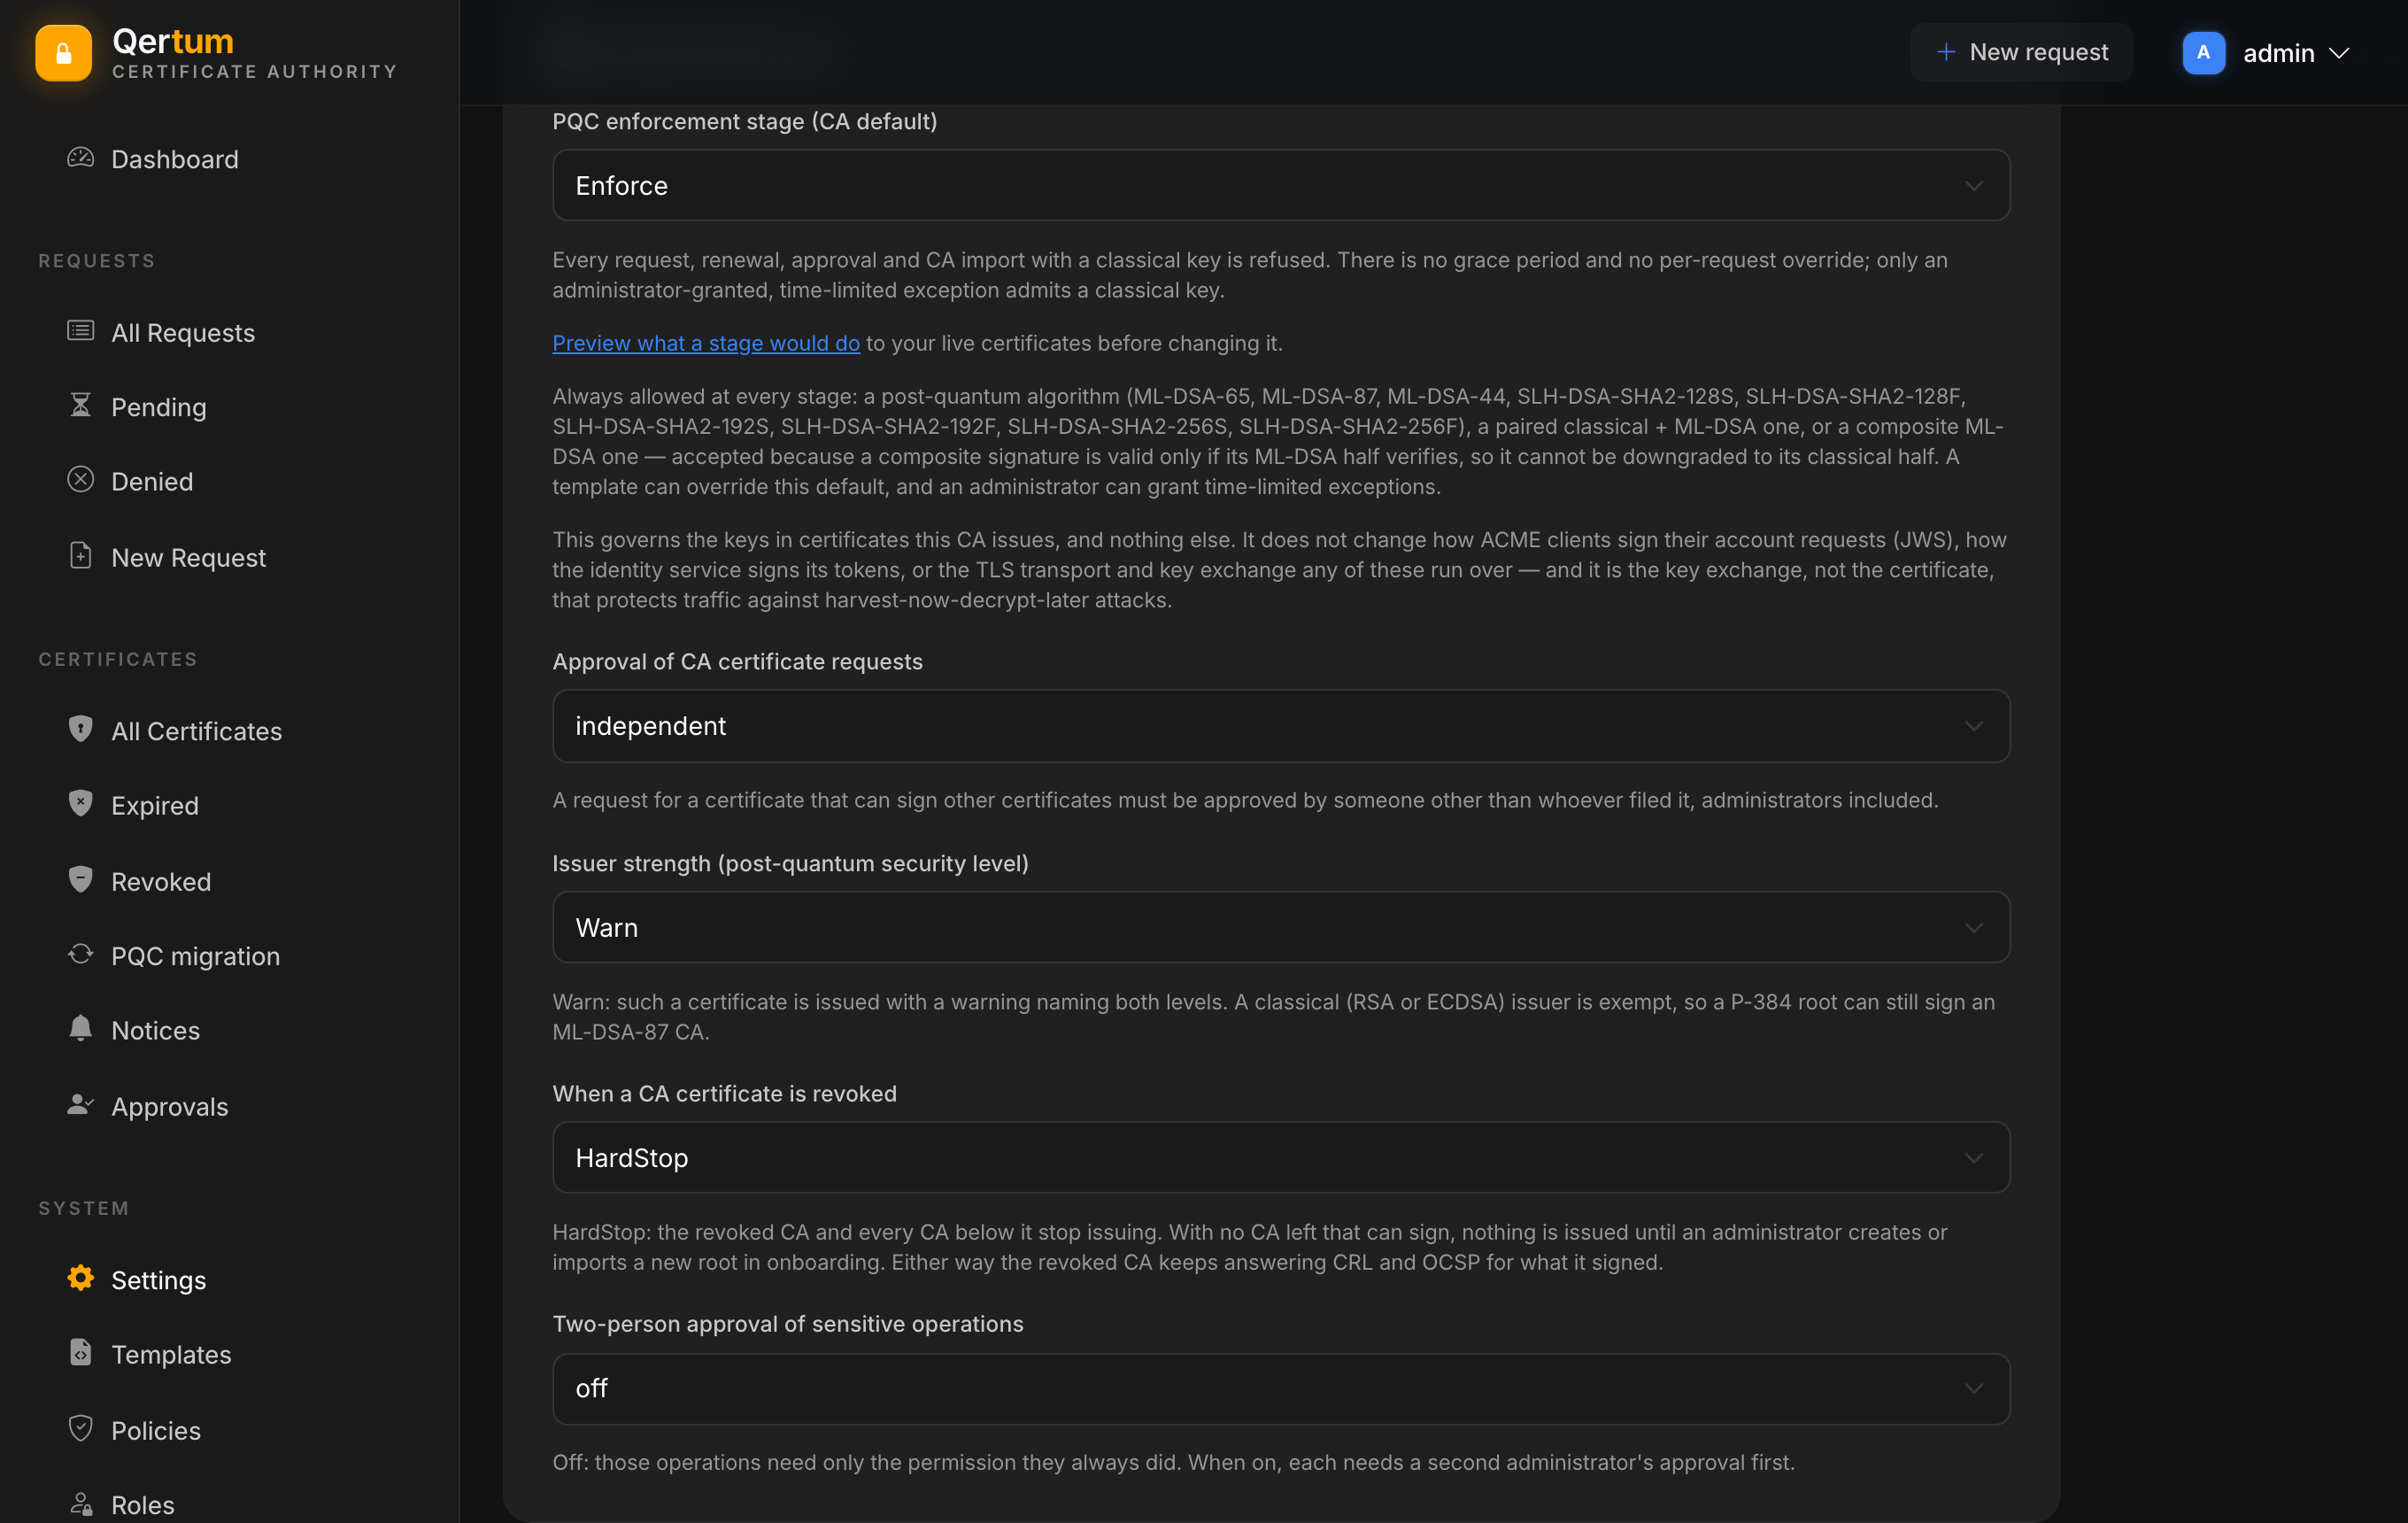This screenshot has width=2408, height=1523.
Task: Click the Settings gear icon
Action: coord(80,1279)
